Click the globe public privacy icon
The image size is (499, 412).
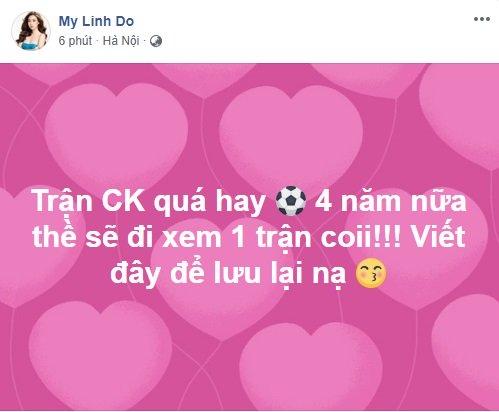pyautogui.click(x=156, y=41)
